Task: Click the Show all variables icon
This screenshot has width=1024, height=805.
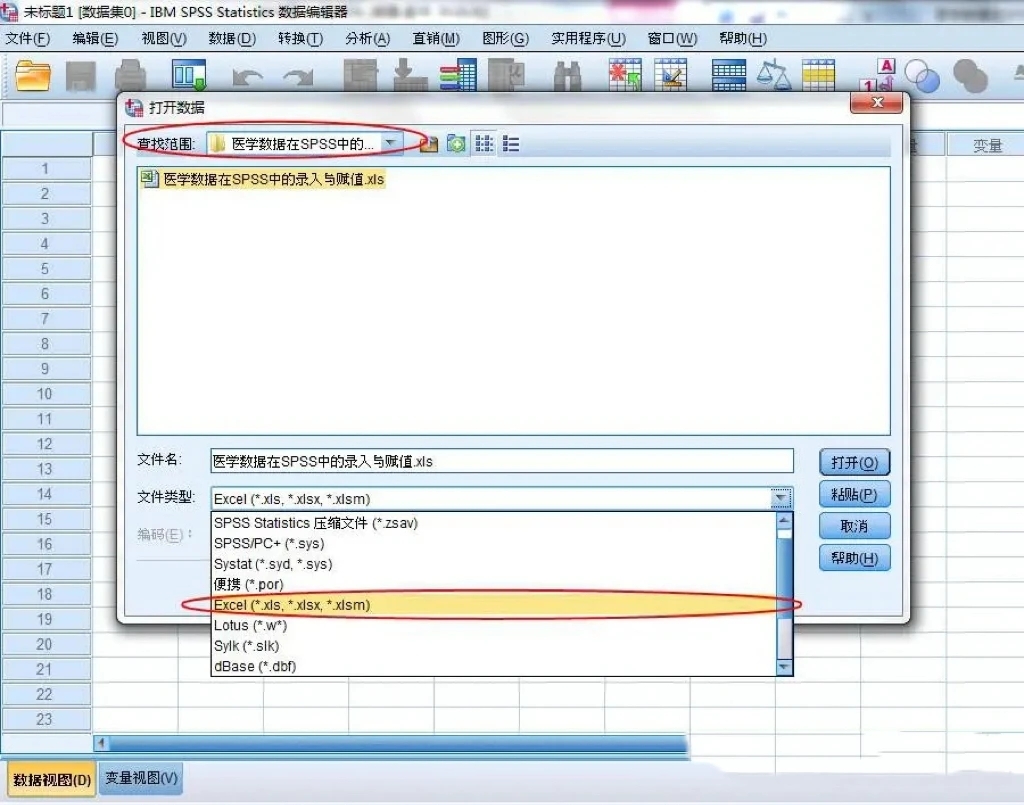Action: click(x=970, y=76)
